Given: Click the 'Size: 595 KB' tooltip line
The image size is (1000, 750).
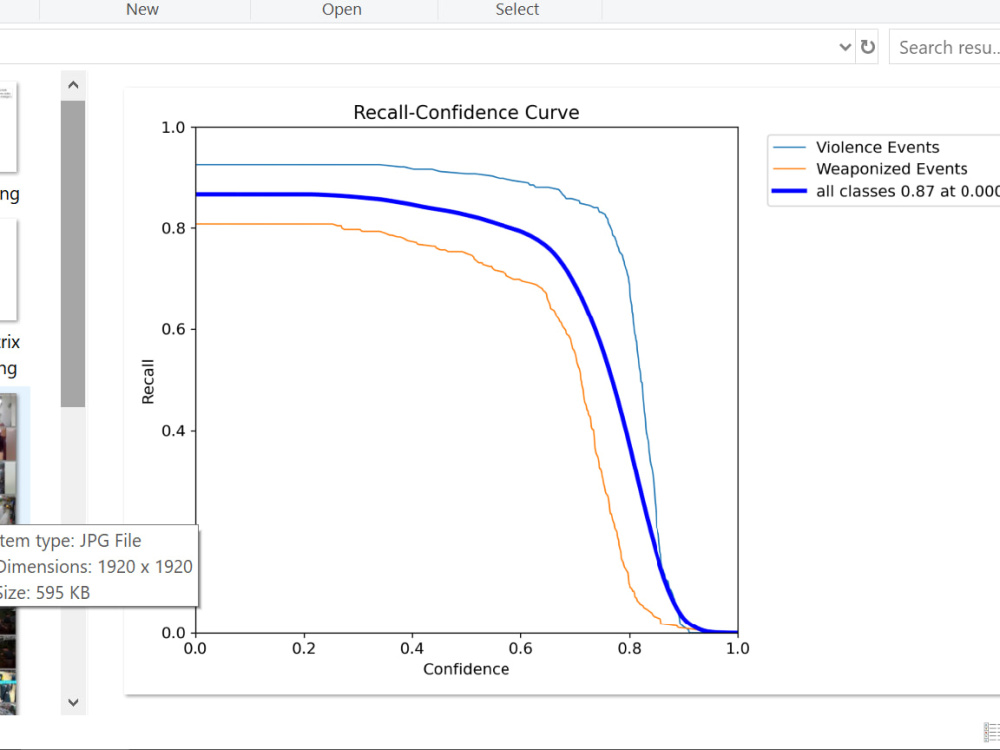Looking at the screenshot, I should [x=44, y=593].
